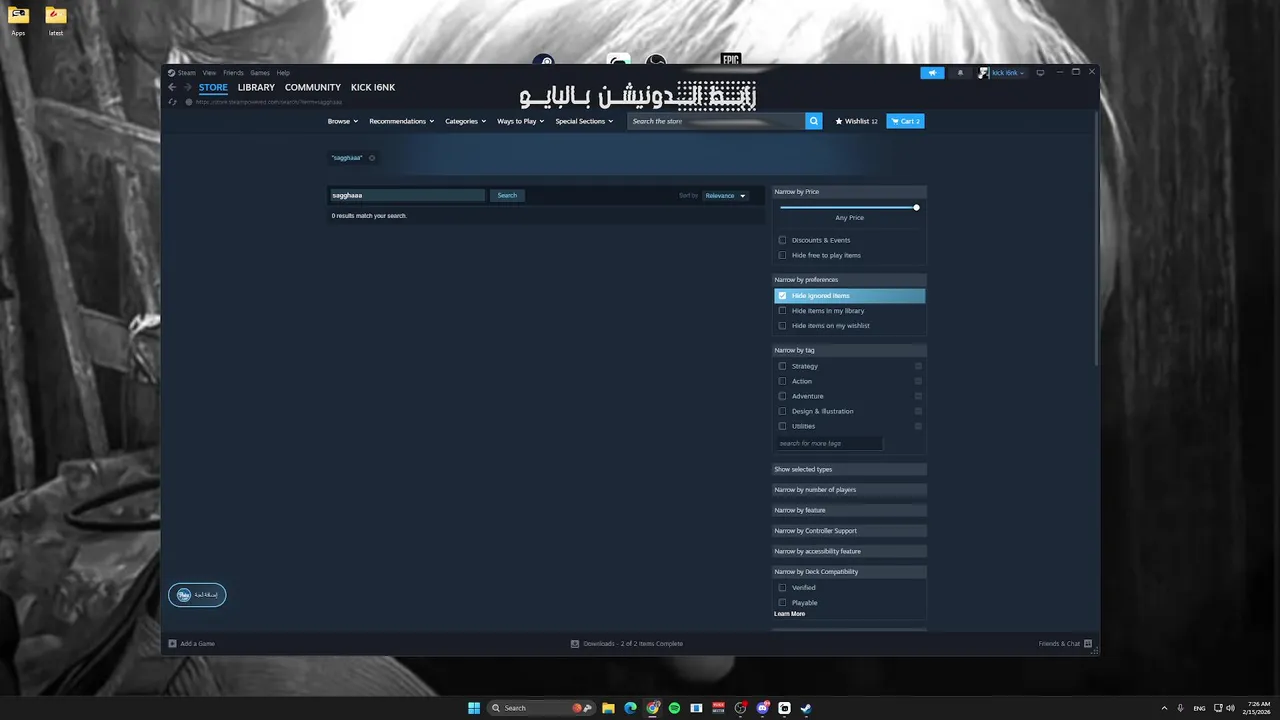The width and height of the screenshot is (1280, 720).
Task: Expand Narrow by feature section
Action: [x=849, y=510]
